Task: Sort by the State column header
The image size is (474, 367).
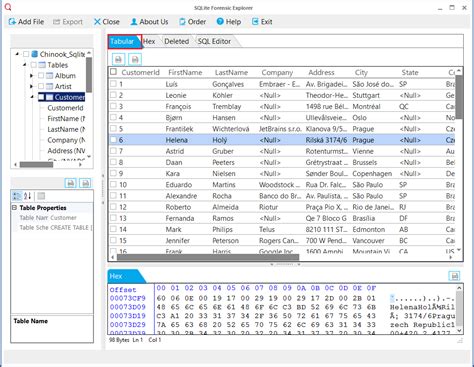Action: click(410, 72)
